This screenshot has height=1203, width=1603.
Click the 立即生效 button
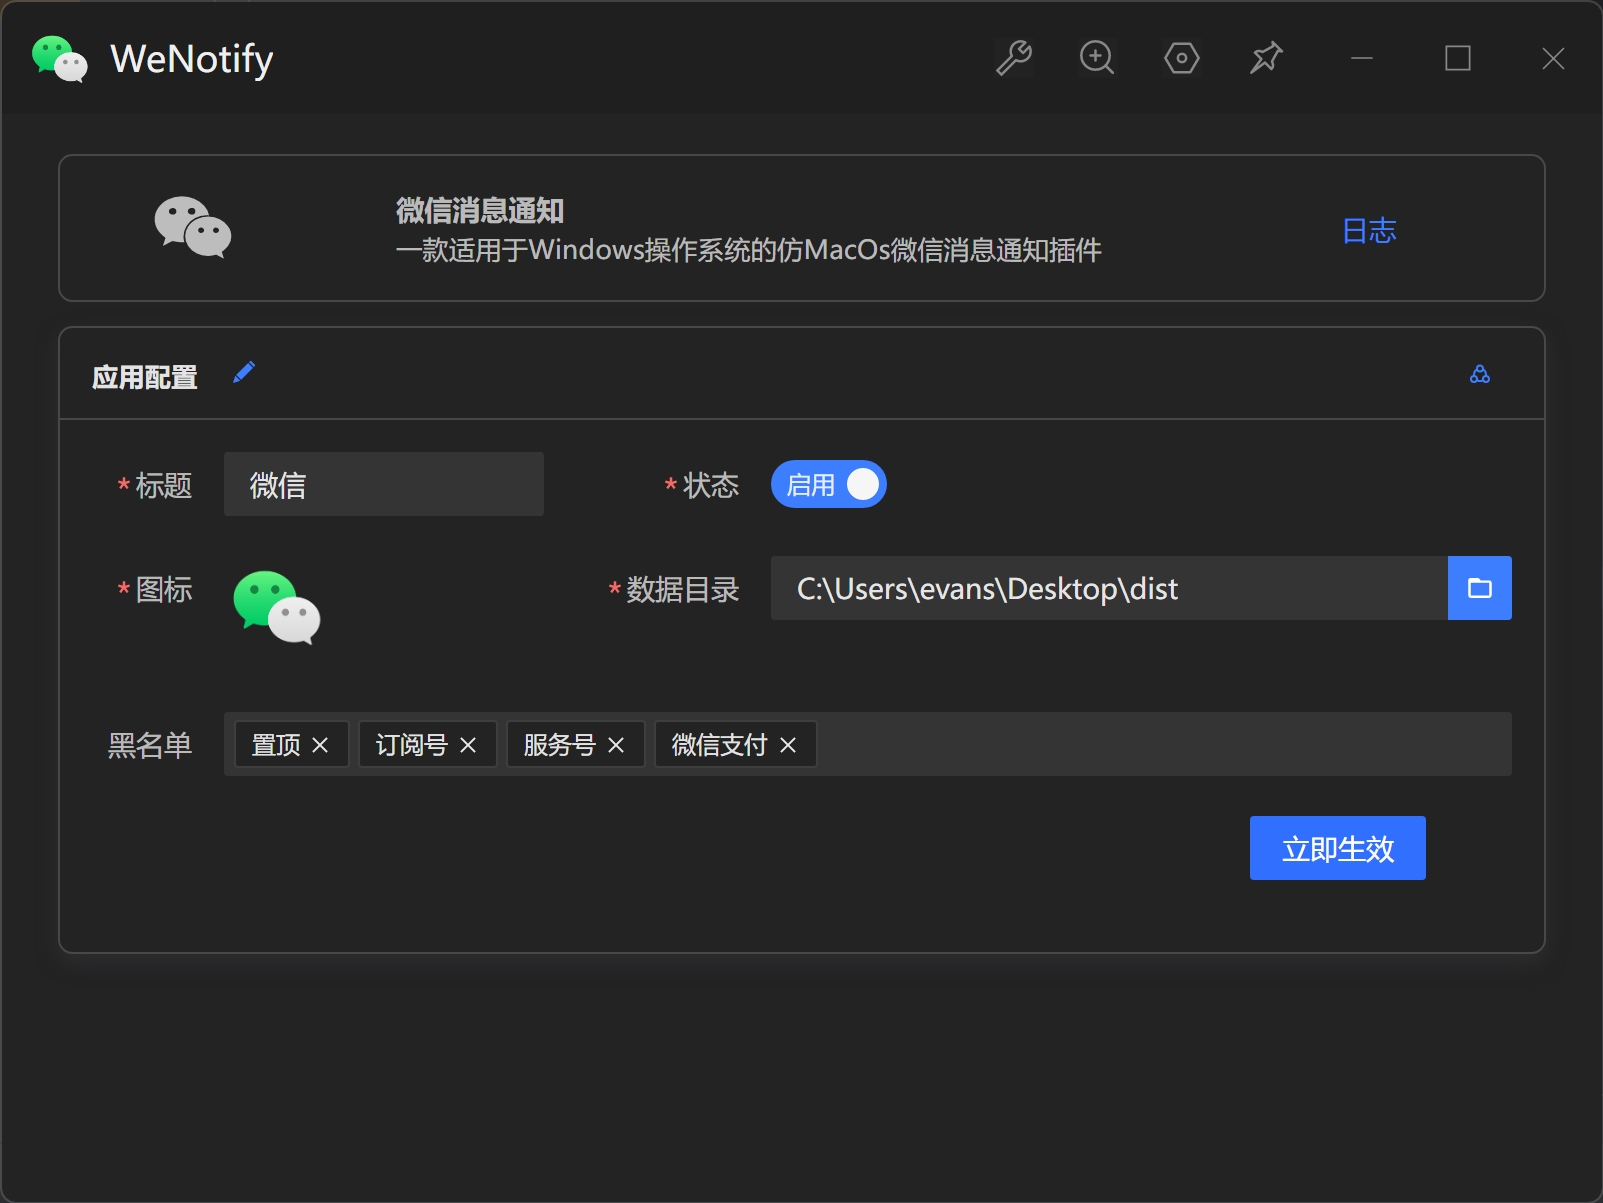(1338, 848)
